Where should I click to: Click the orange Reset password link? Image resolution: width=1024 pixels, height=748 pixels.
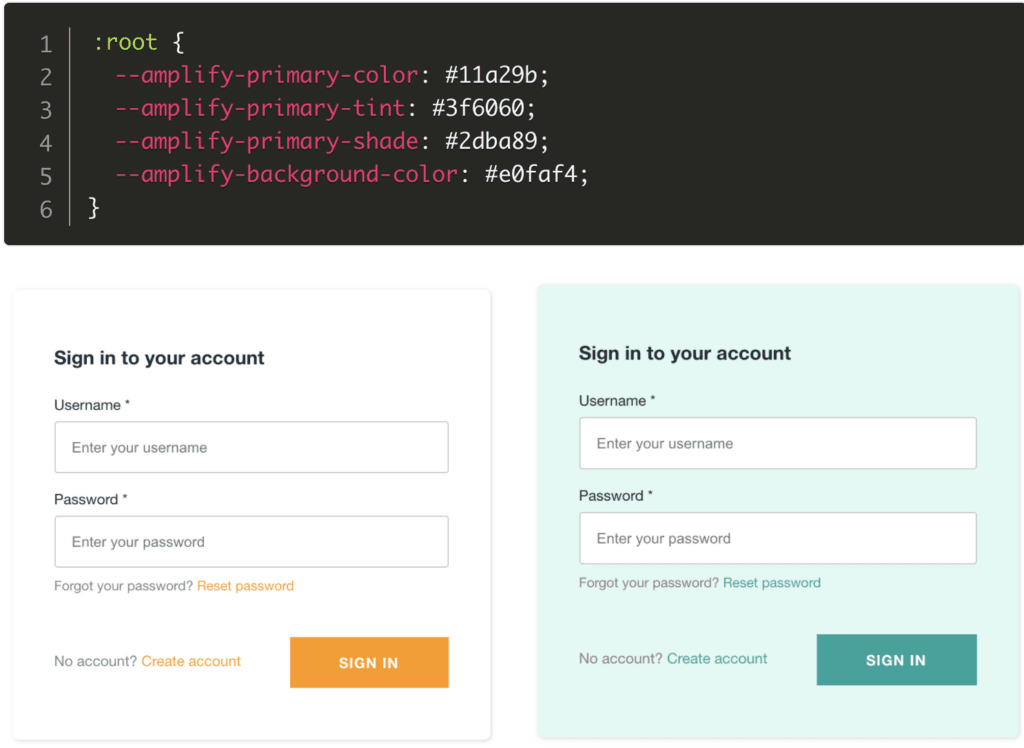245,586
